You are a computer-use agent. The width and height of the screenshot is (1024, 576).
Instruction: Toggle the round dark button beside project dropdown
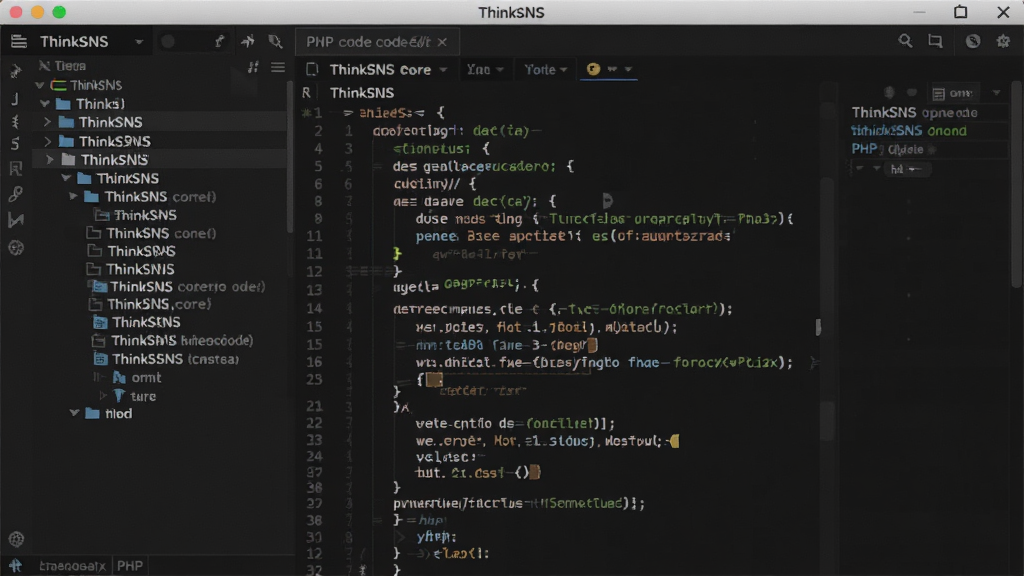click(168, 42)
